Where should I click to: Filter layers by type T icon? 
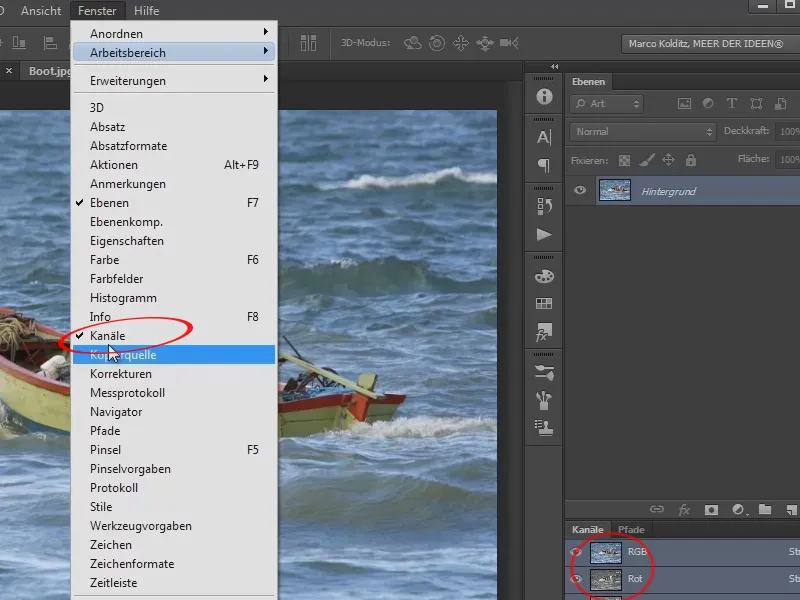coord(732,104)
